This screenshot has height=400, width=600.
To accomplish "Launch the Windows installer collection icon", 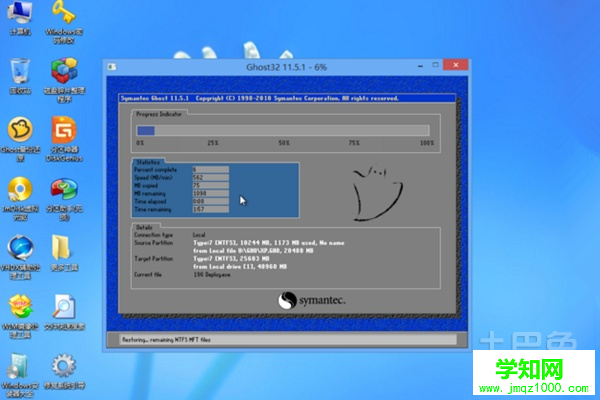I will pos(20,375).
